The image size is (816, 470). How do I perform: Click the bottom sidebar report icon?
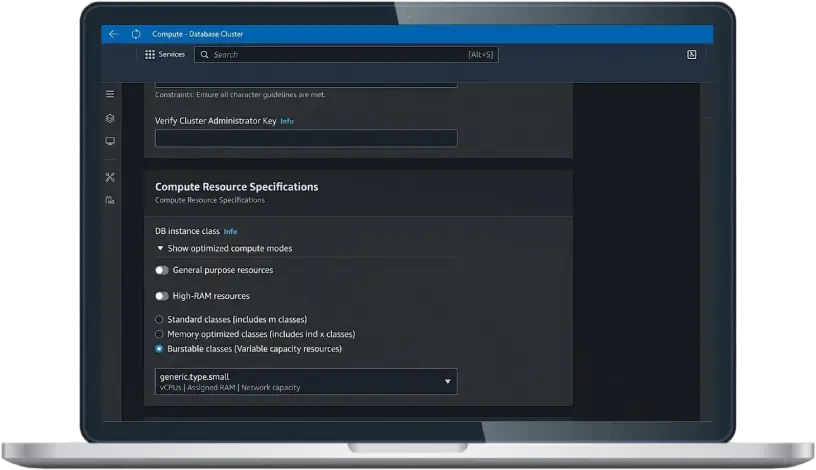tap(110, 200)
